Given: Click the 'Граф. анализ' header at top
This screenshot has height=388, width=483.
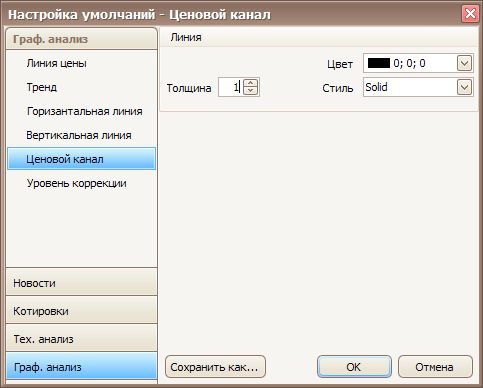Looking at the screenshot, I should (x=81, y=39).
